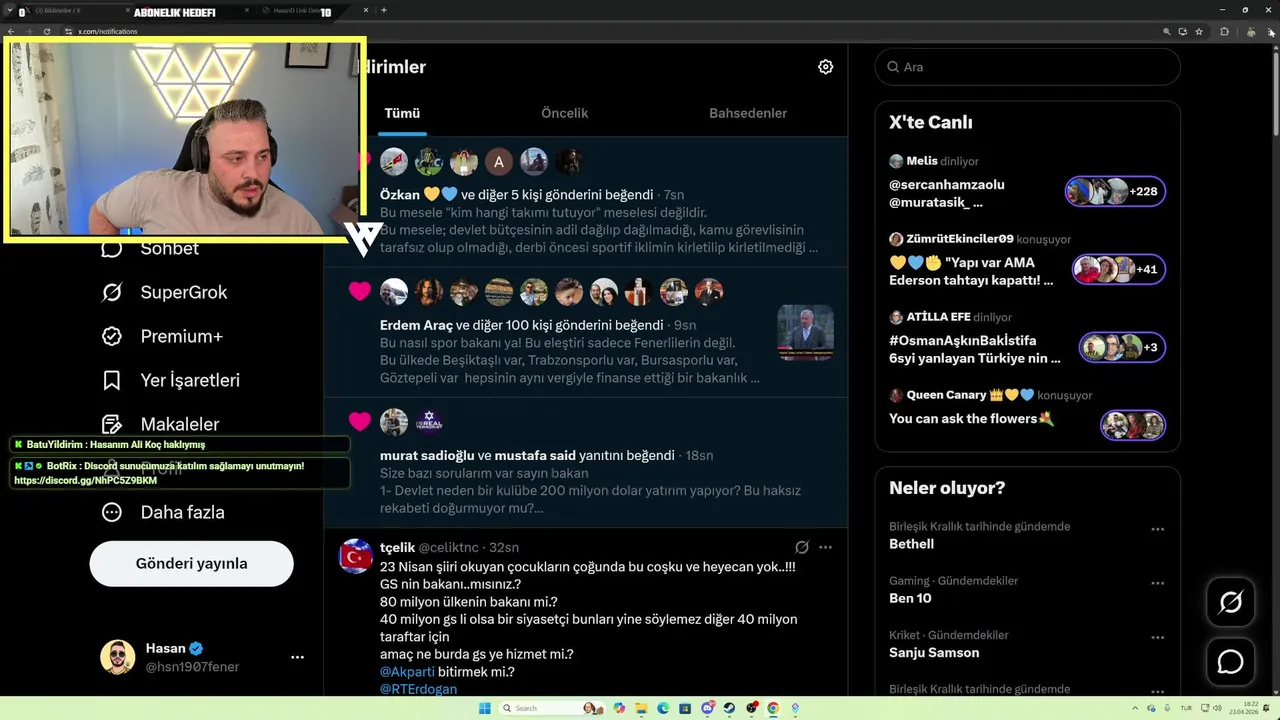
Task: Open Özkan liked your post notification
Action: click(586, 202)
